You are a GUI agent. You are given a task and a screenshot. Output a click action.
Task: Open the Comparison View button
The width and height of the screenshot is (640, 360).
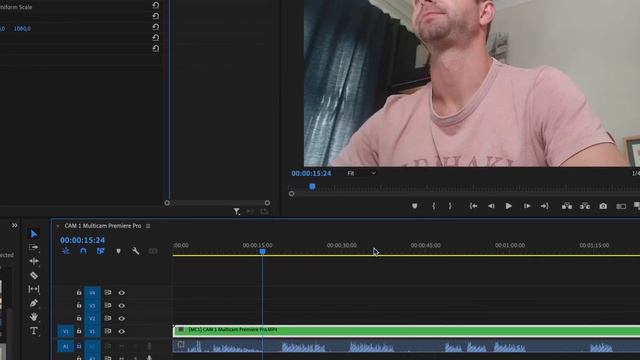(621, 206)
